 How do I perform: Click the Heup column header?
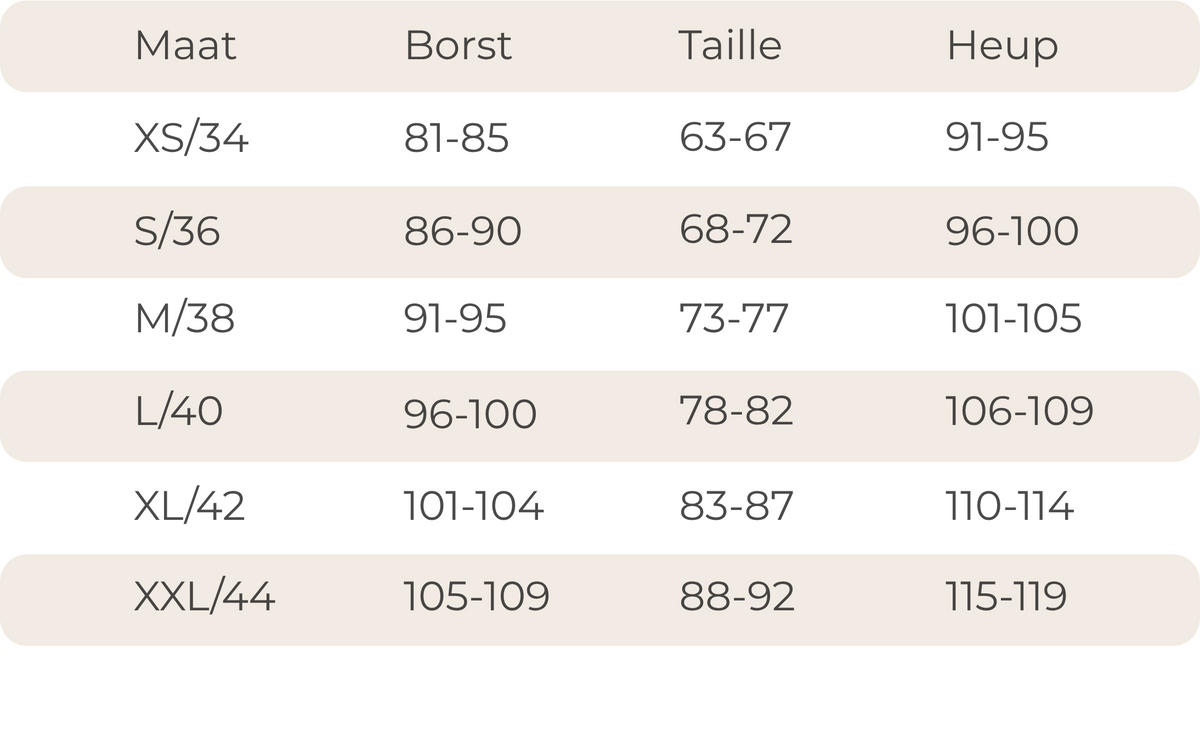point(1002,47)
